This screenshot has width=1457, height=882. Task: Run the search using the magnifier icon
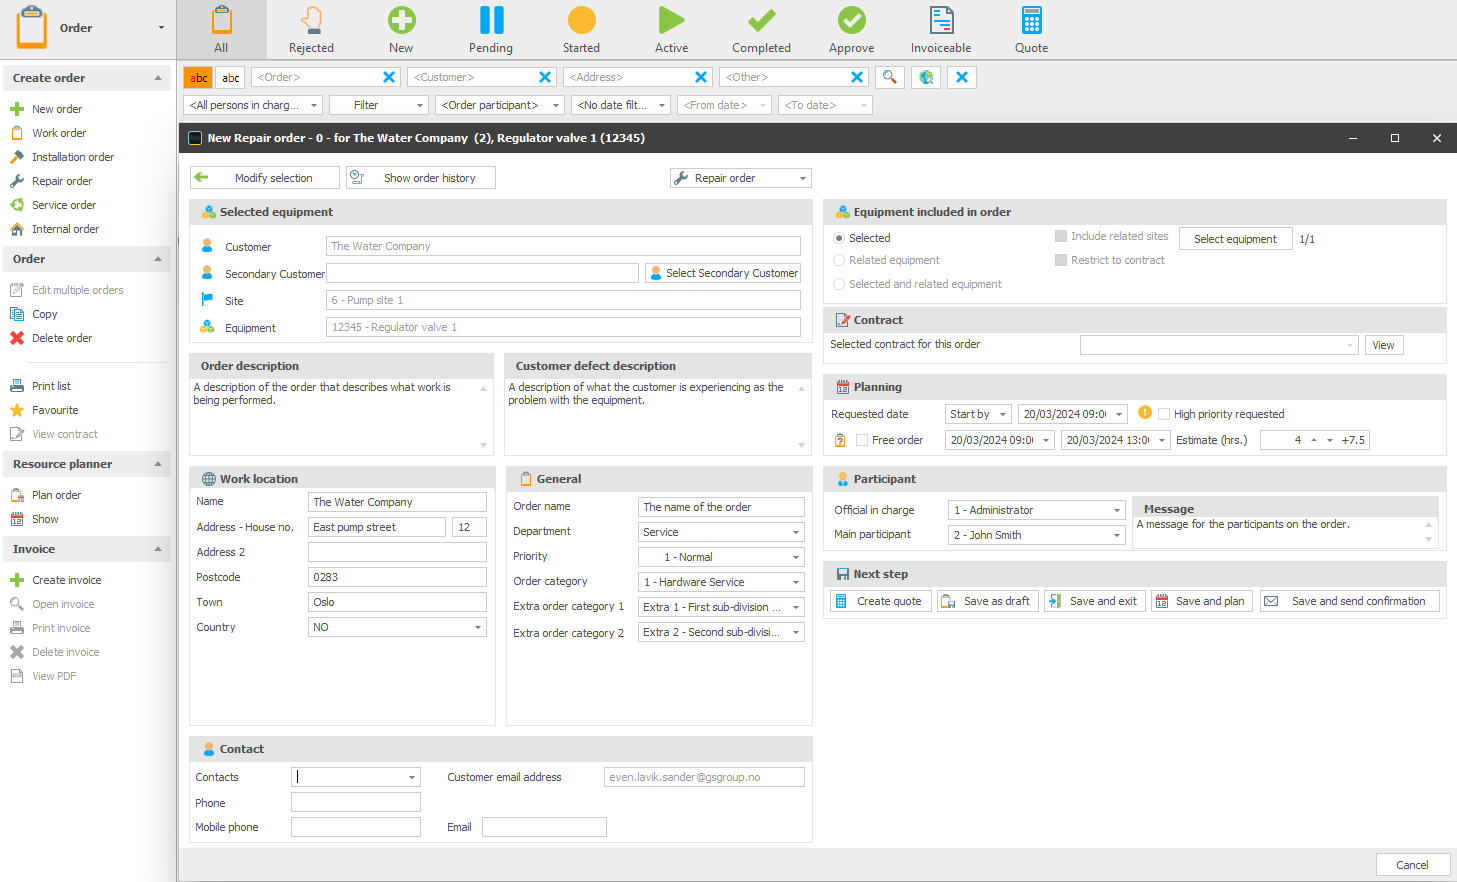coord(889,77)
